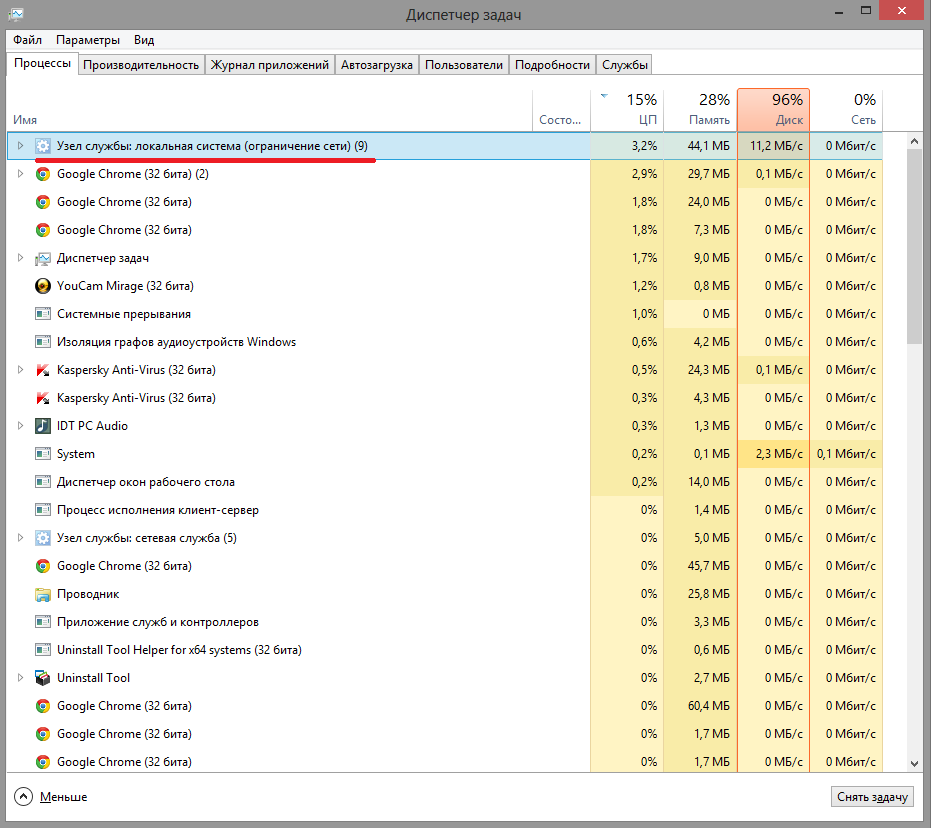Screen dimensions: 931x828
Task: Click the scrollbar up arrow
Action: (x=914, y=141)
